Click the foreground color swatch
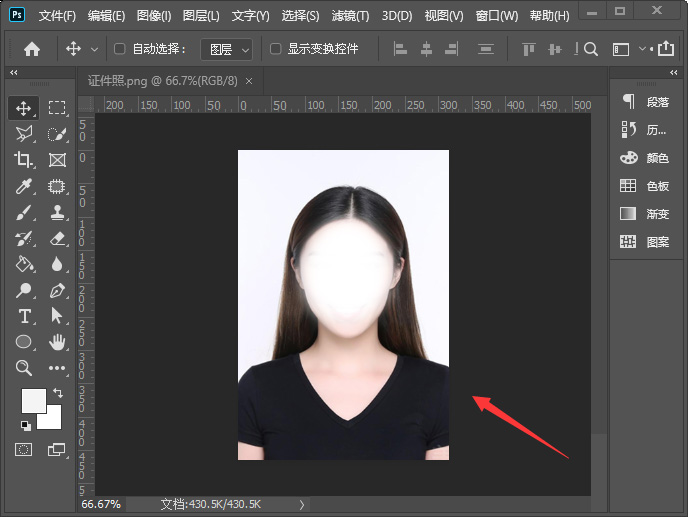The height and width of the screenshot is (517, 688). pyautogui.click(x=33, y=400)
